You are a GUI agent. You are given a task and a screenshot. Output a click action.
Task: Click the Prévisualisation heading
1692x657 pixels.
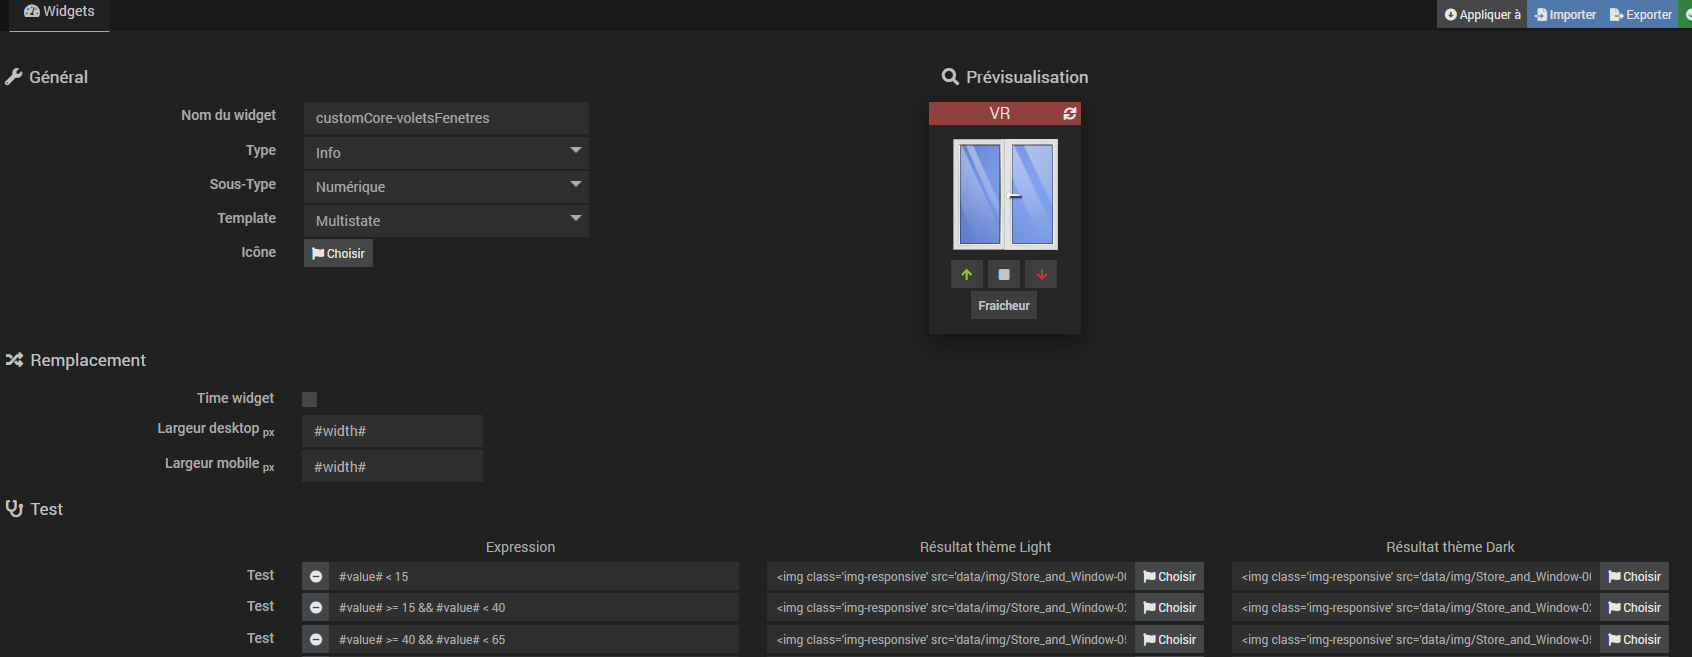pos(1015,77)
